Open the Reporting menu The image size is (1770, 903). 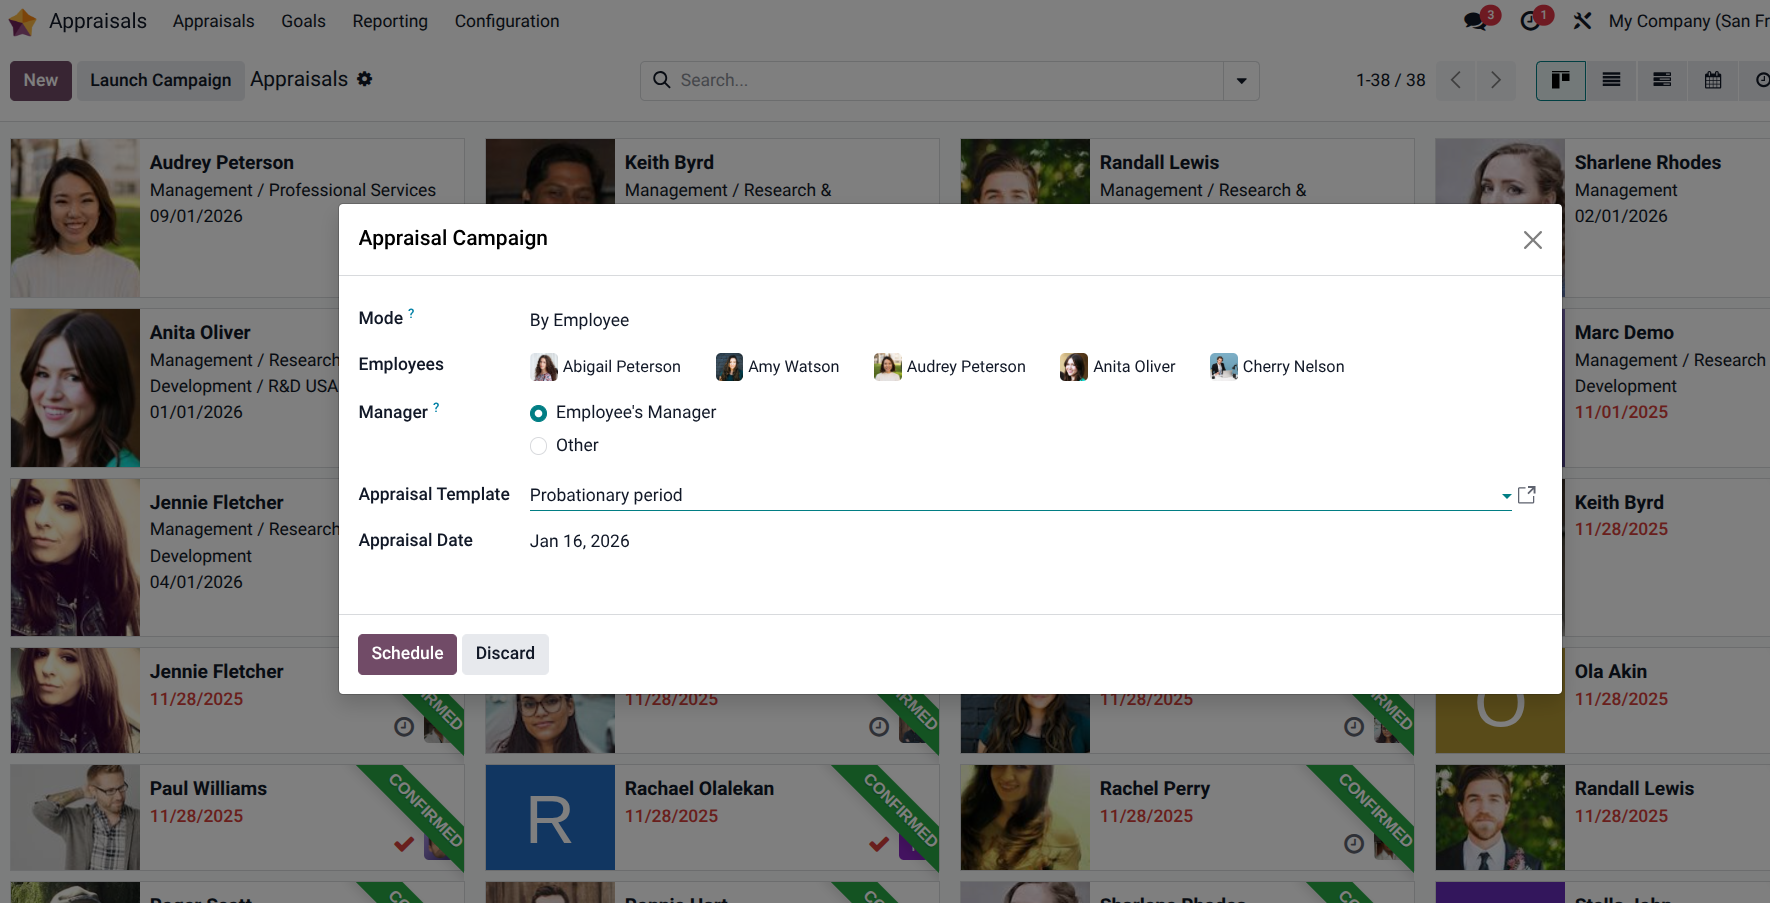pos(389,20)
